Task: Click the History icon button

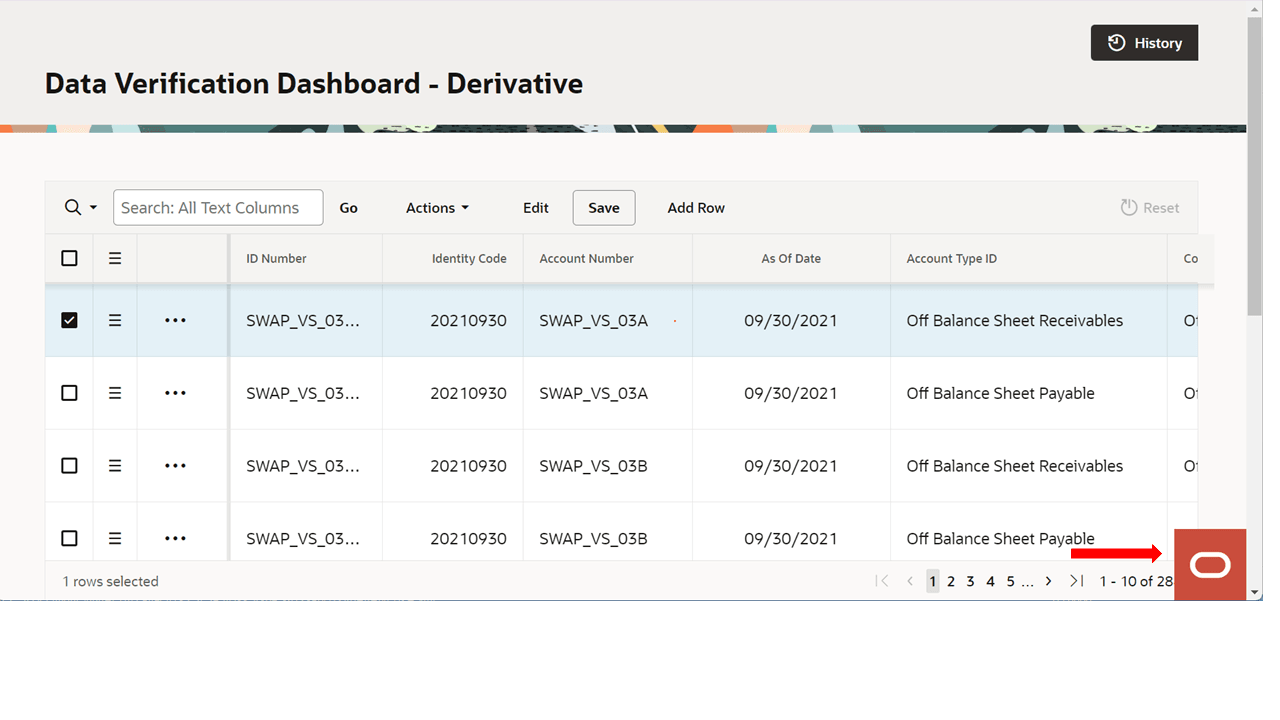Action: tap(1116, 42)
